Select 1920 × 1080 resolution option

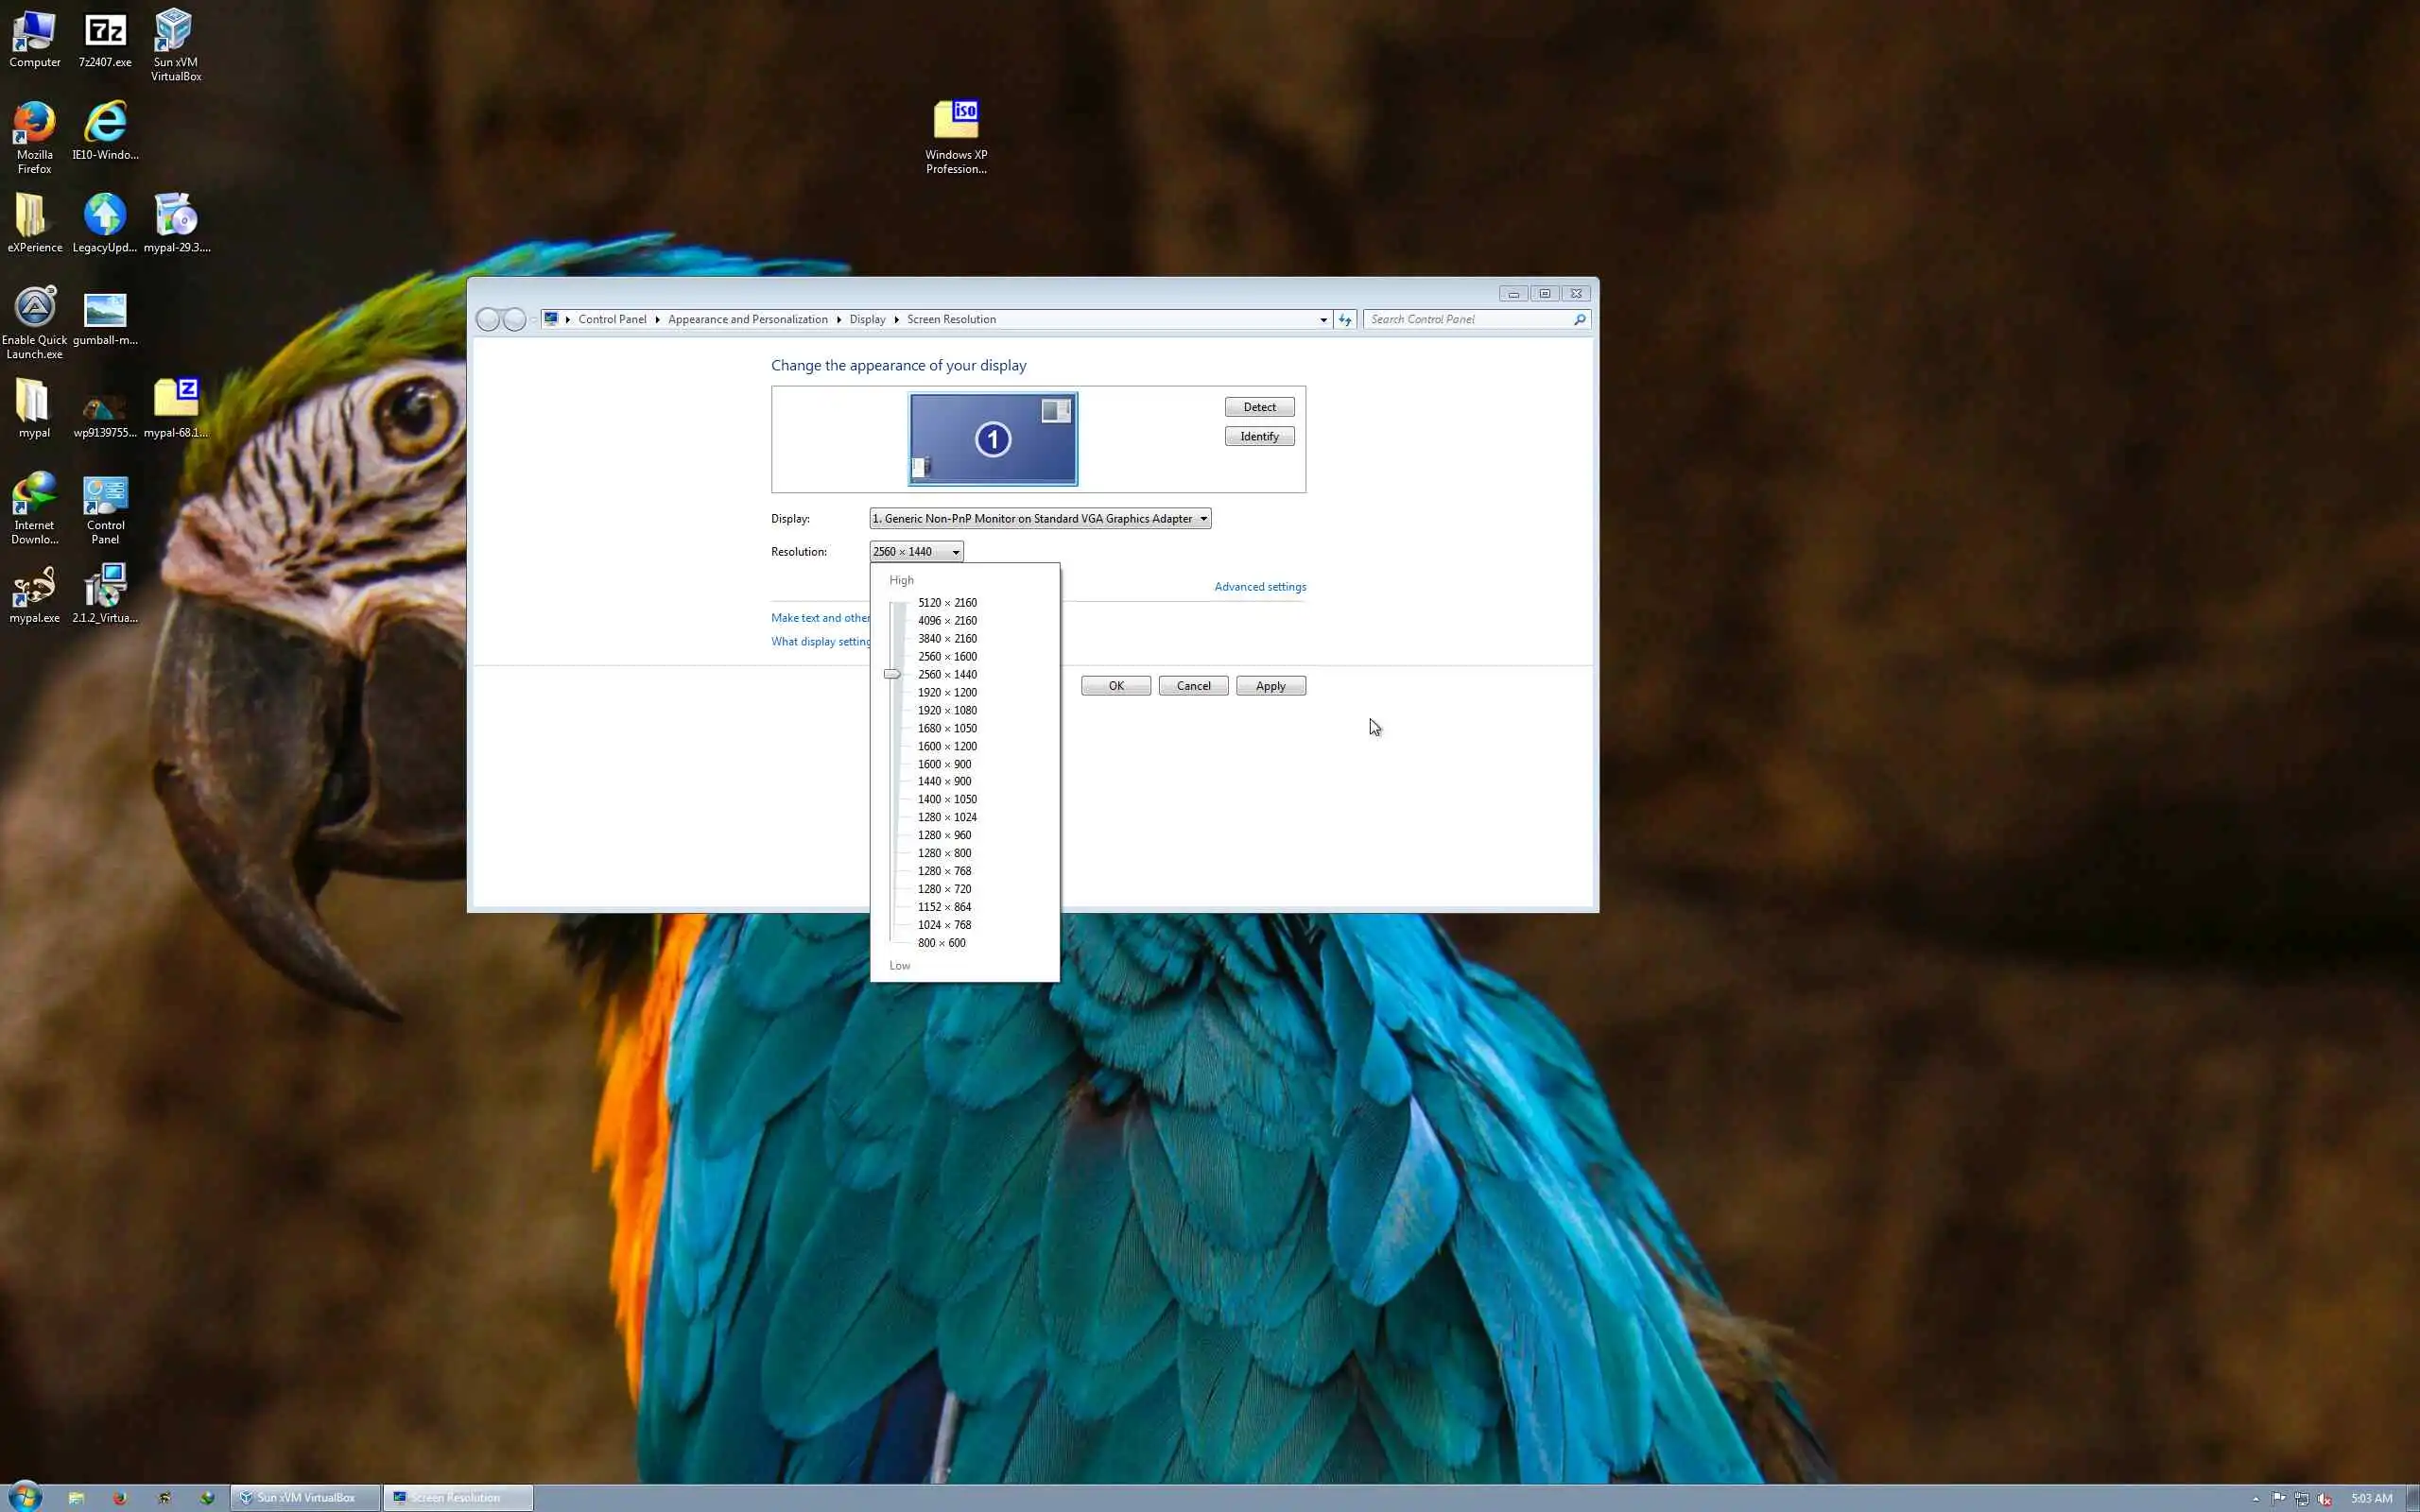point(946,711)
